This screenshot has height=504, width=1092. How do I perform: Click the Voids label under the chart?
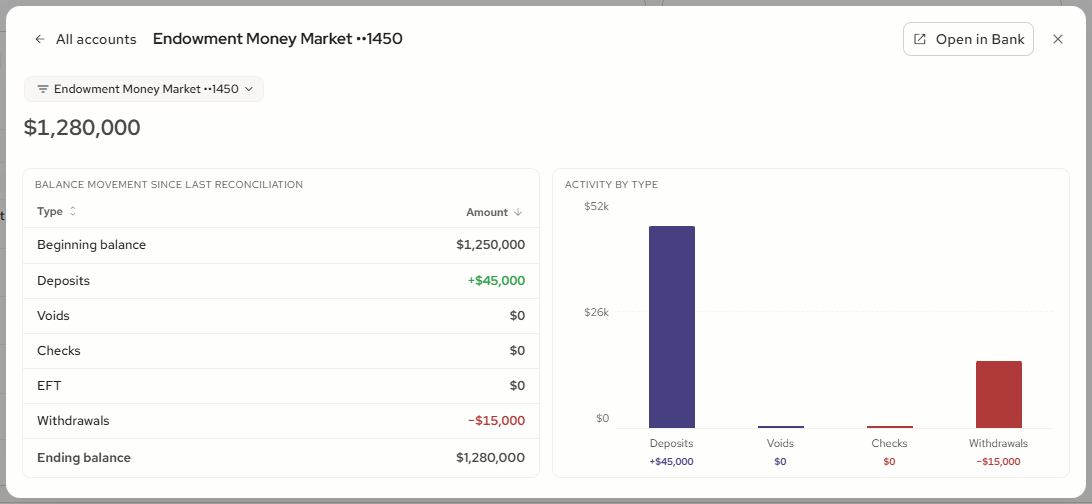780,443
